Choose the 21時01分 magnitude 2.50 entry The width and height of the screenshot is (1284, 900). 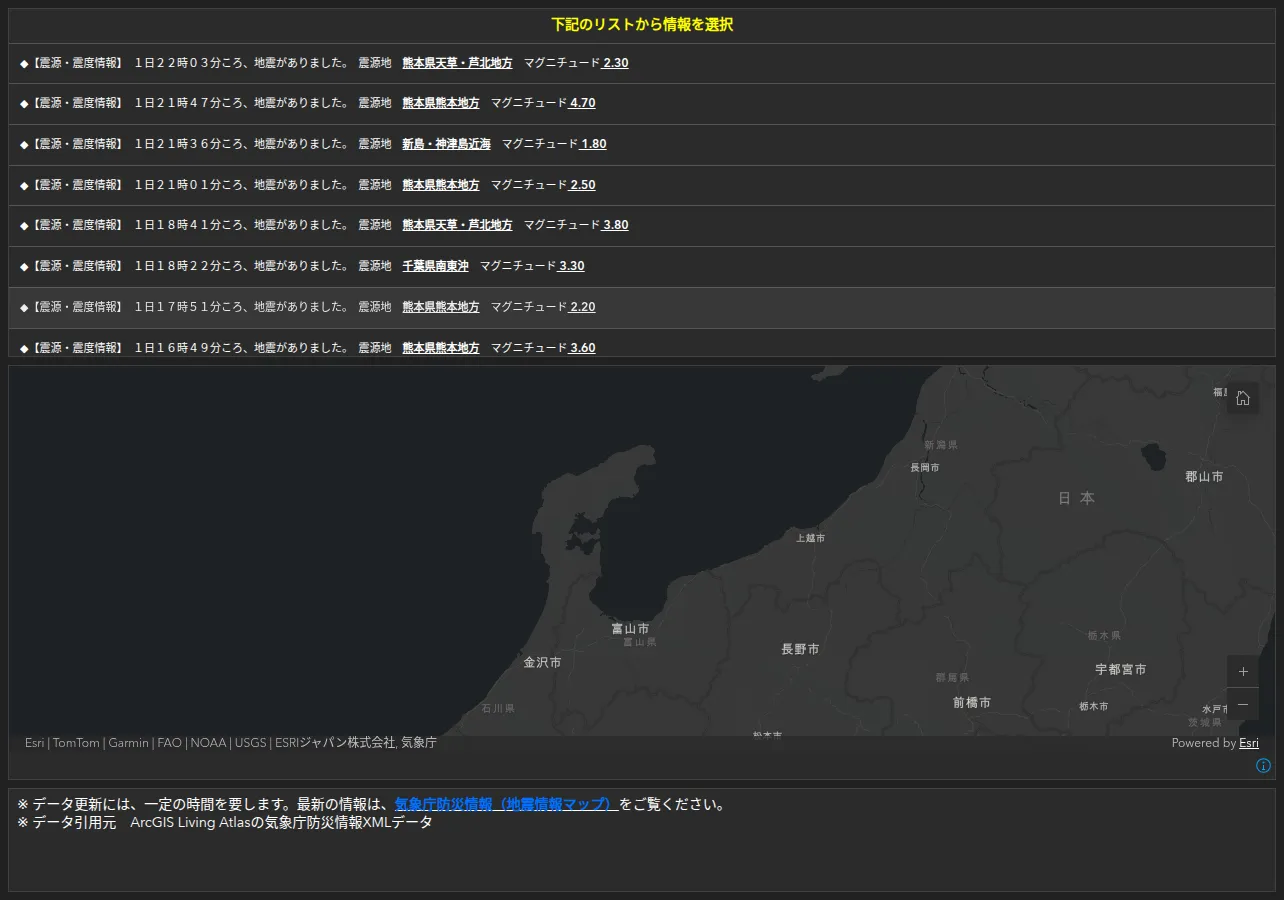point(642,185)
